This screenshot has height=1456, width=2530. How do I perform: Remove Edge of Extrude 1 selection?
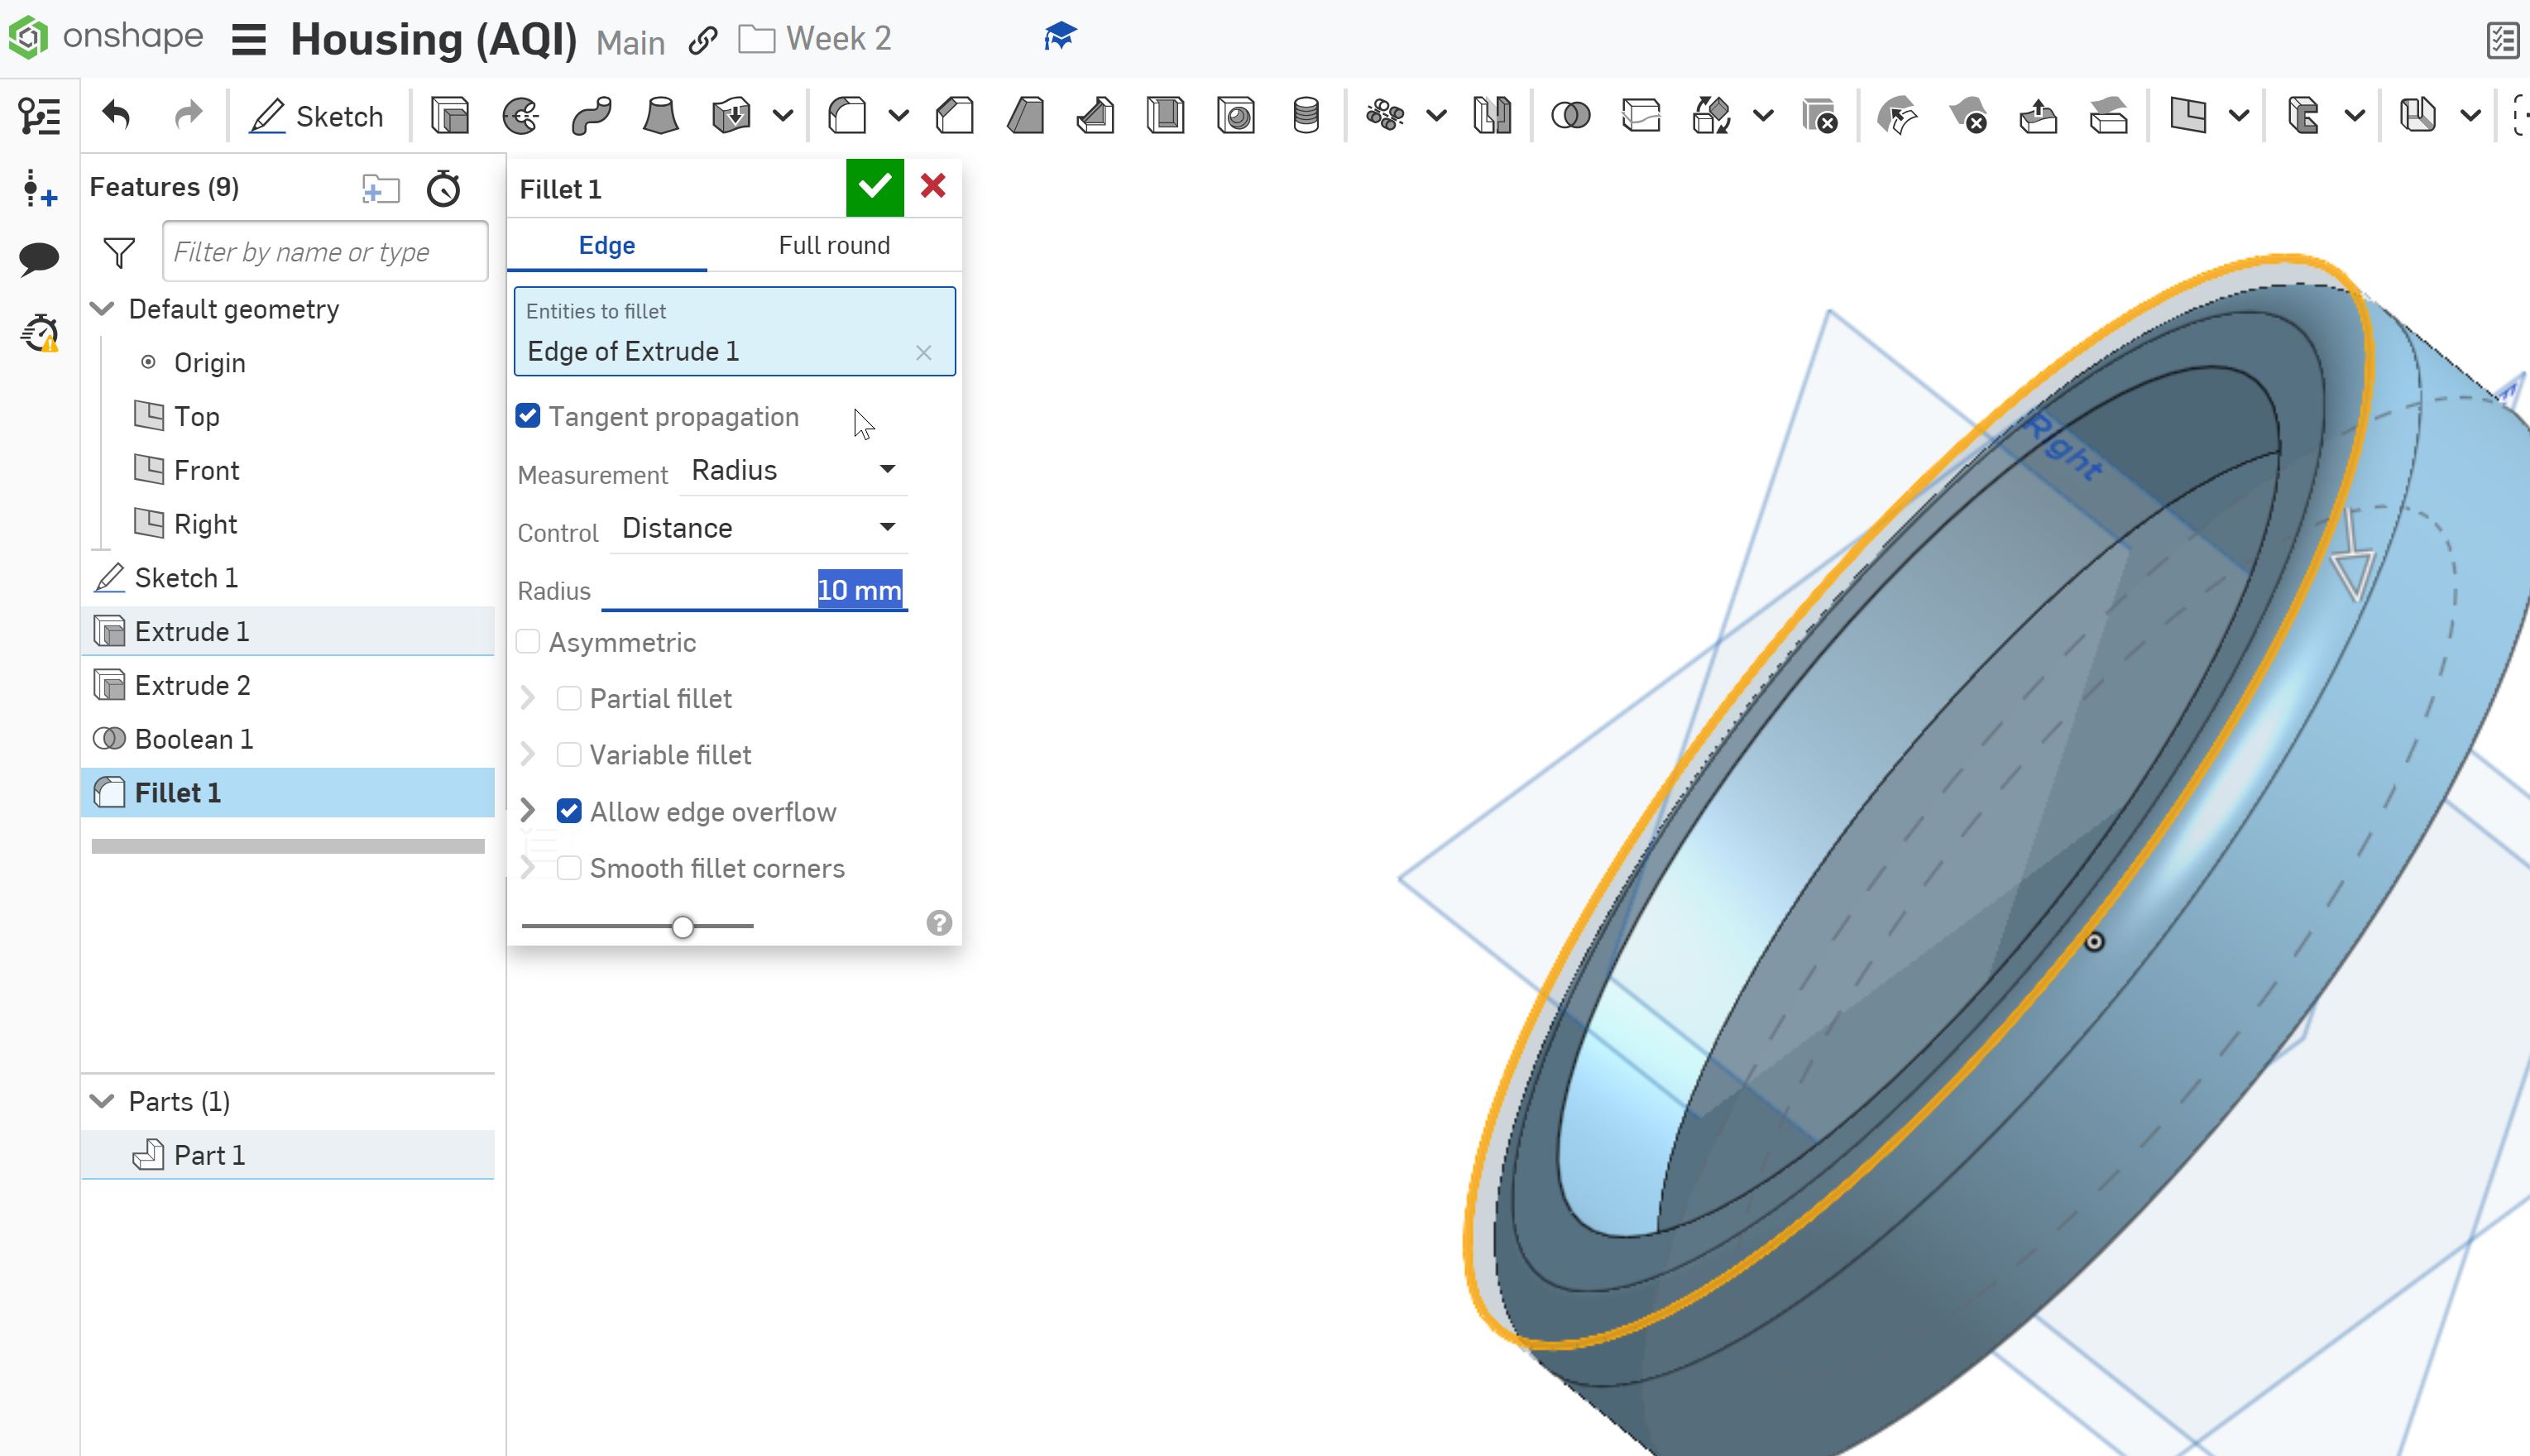pyautogui.click(x=924, y=352)
